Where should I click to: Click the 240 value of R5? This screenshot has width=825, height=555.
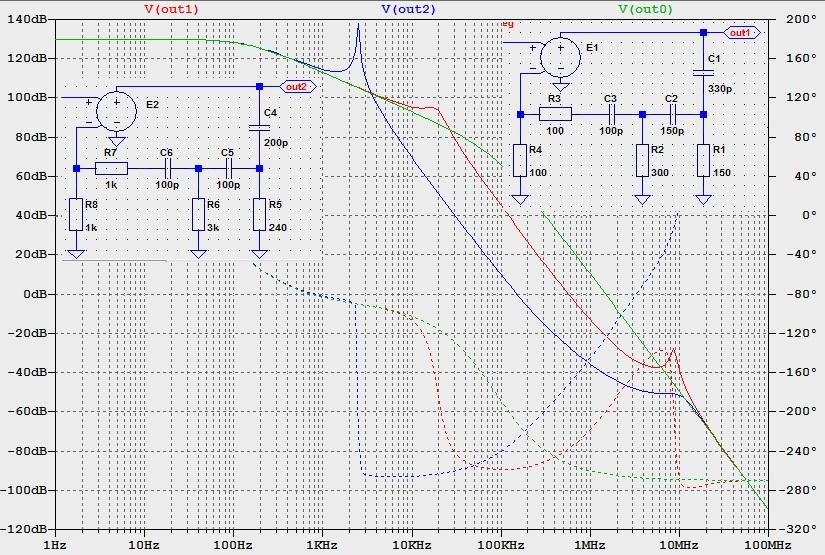coord(278,228)
